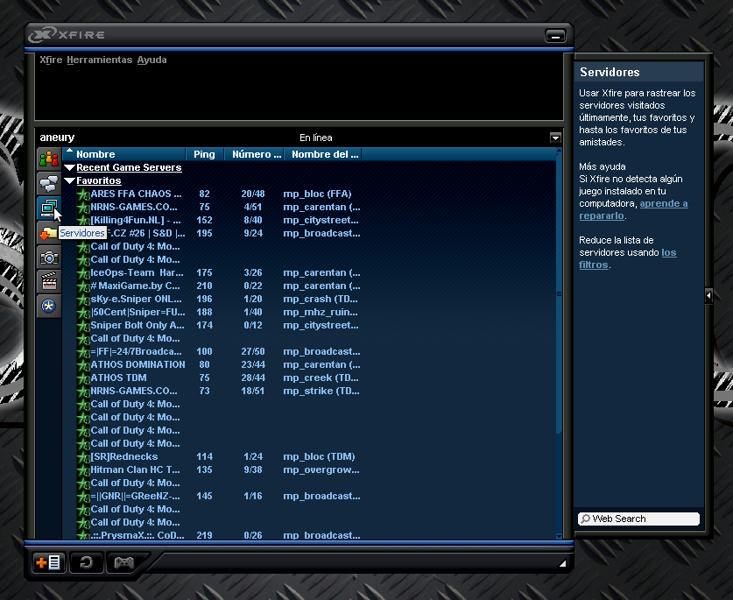Click the refresh servers button

click(x=86, y=562)
